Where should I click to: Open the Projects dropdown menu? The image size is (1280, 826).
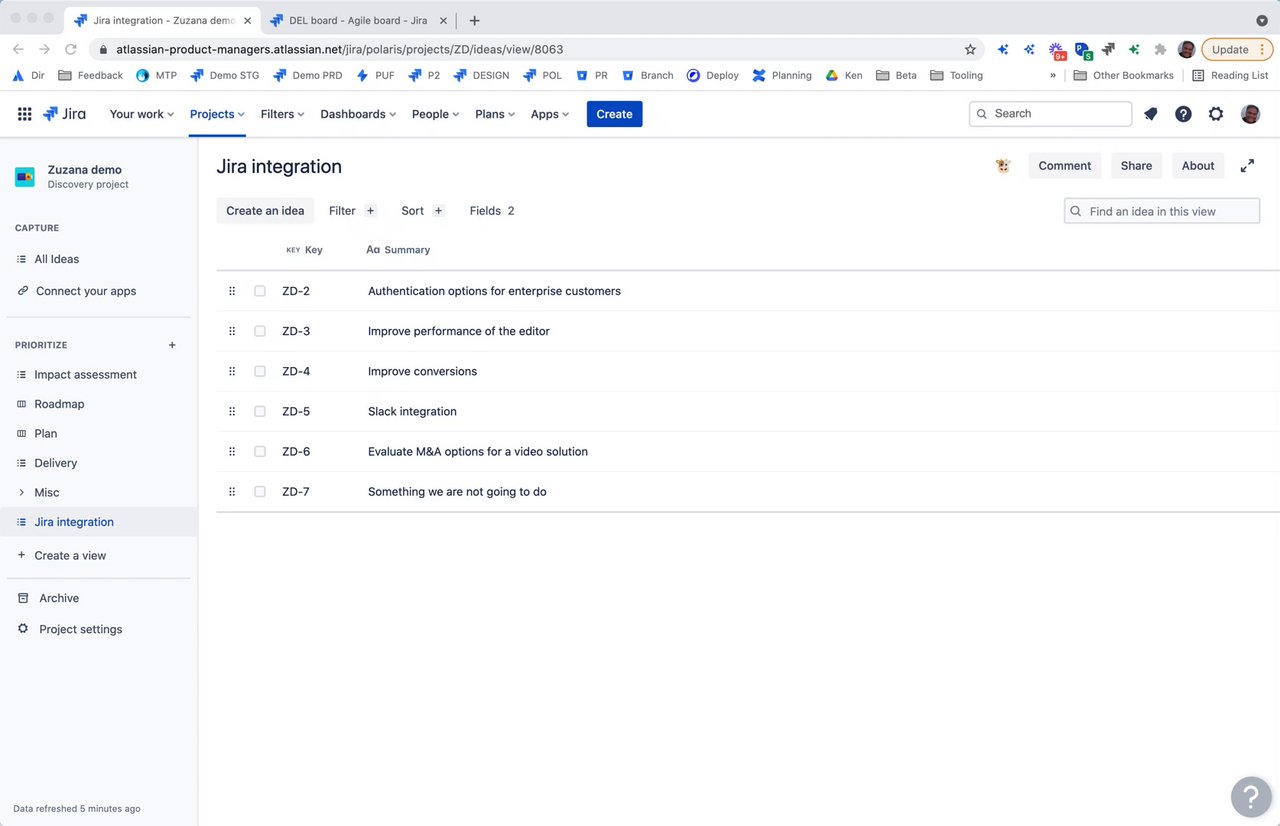coord(217,114)
